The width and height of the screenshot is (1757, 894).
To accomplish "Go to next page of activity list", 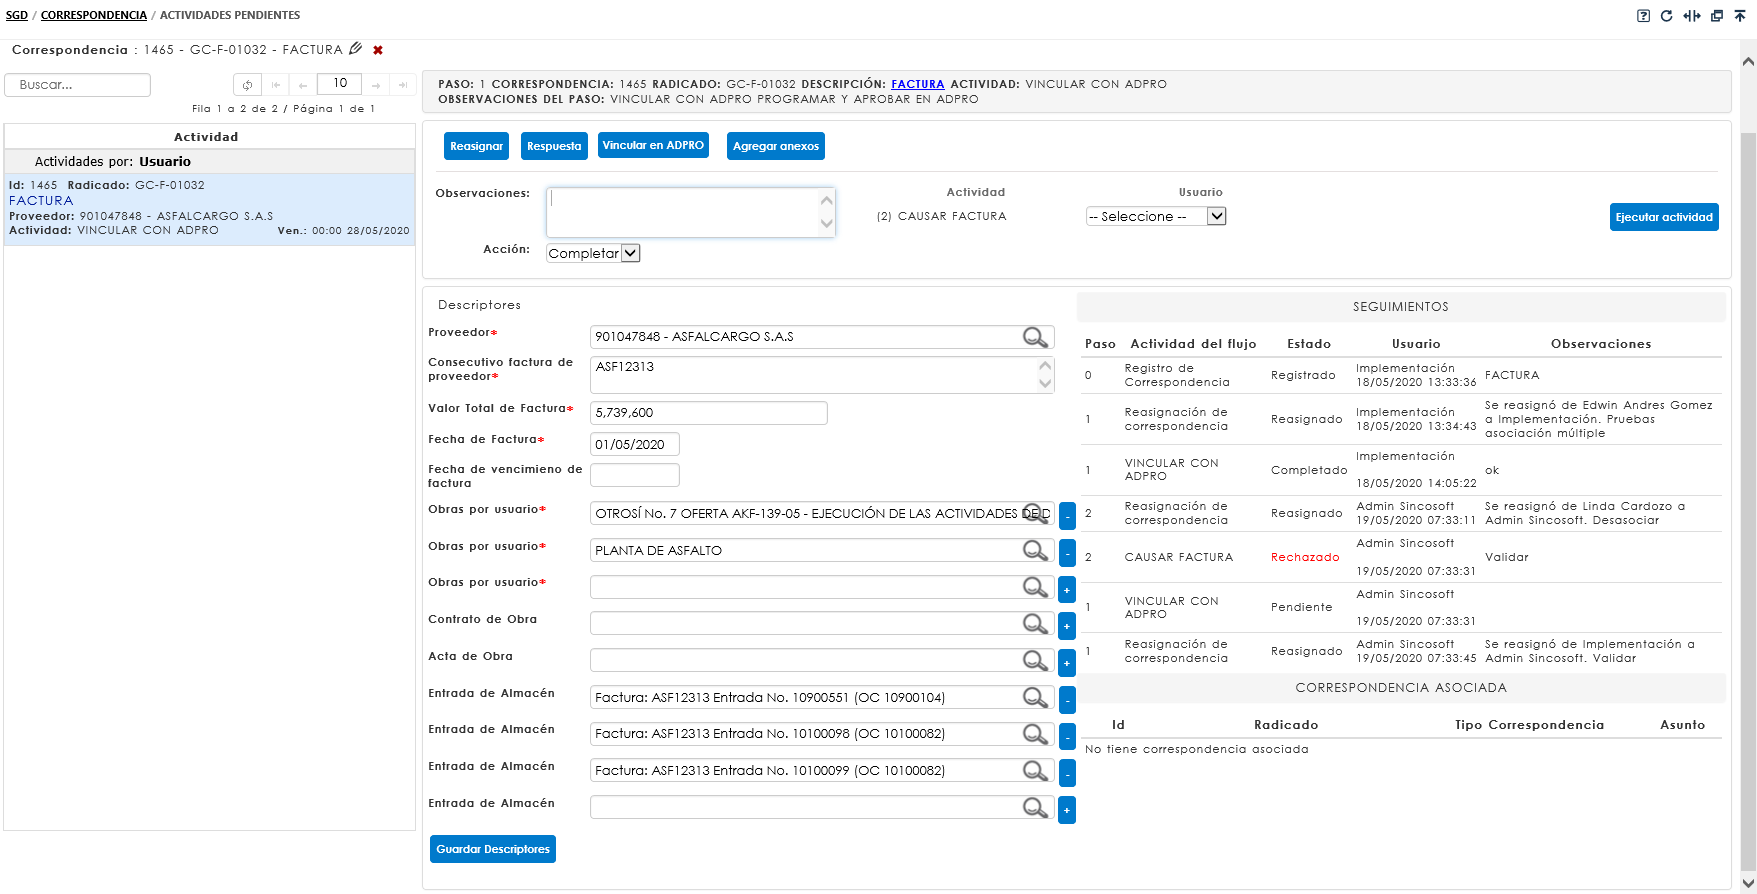I will 376,85.
